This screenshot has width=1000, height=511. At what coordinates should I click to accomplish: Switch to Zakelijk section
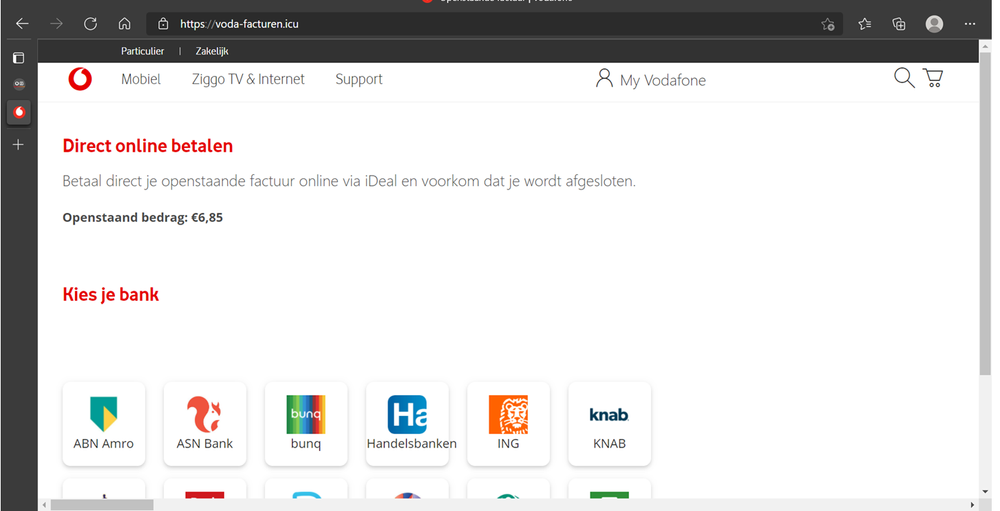[212, 51]
